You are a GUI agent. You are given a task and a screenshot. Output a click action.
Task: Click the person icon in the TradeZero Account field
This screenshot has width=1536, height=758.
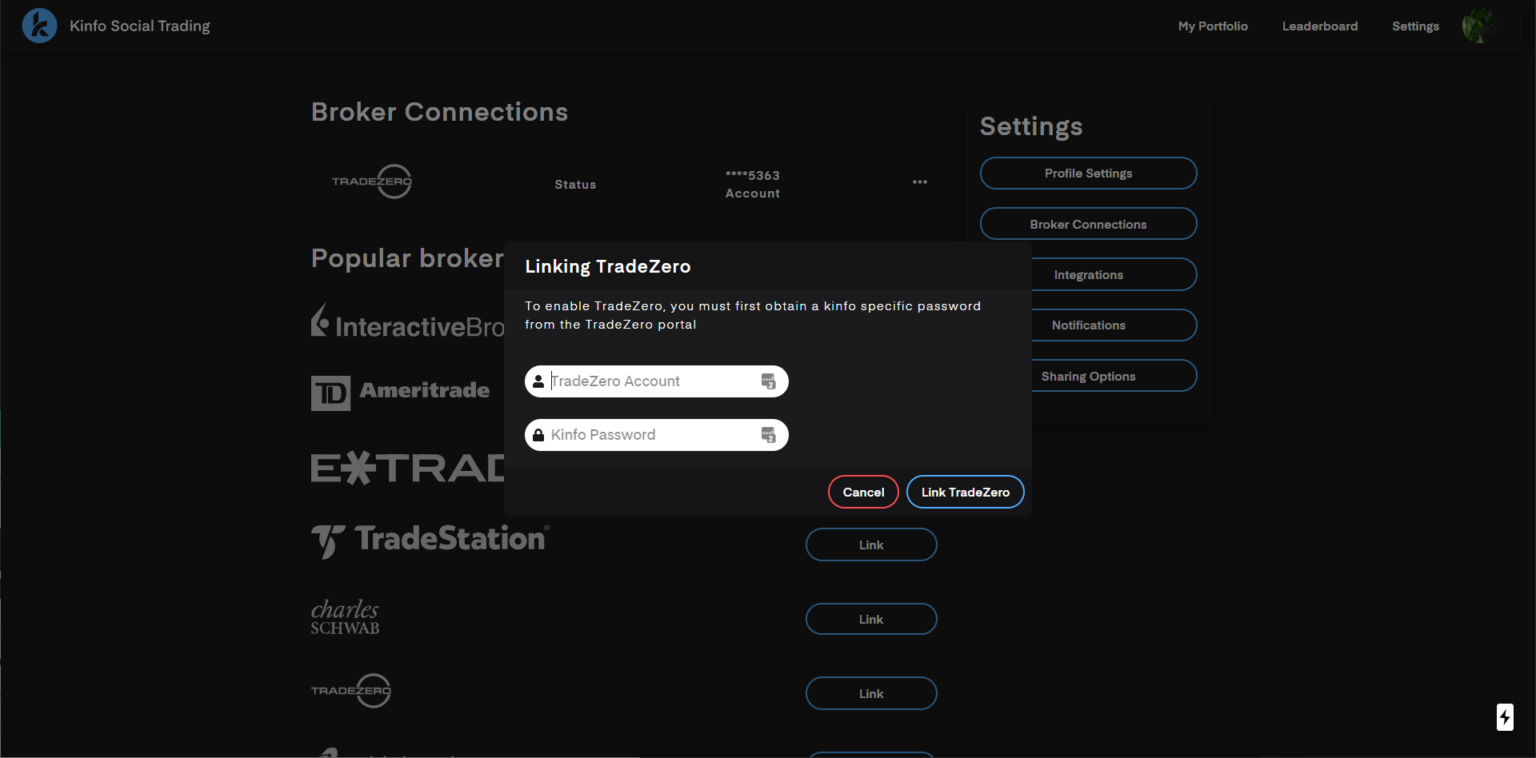(x=539, y=381)
